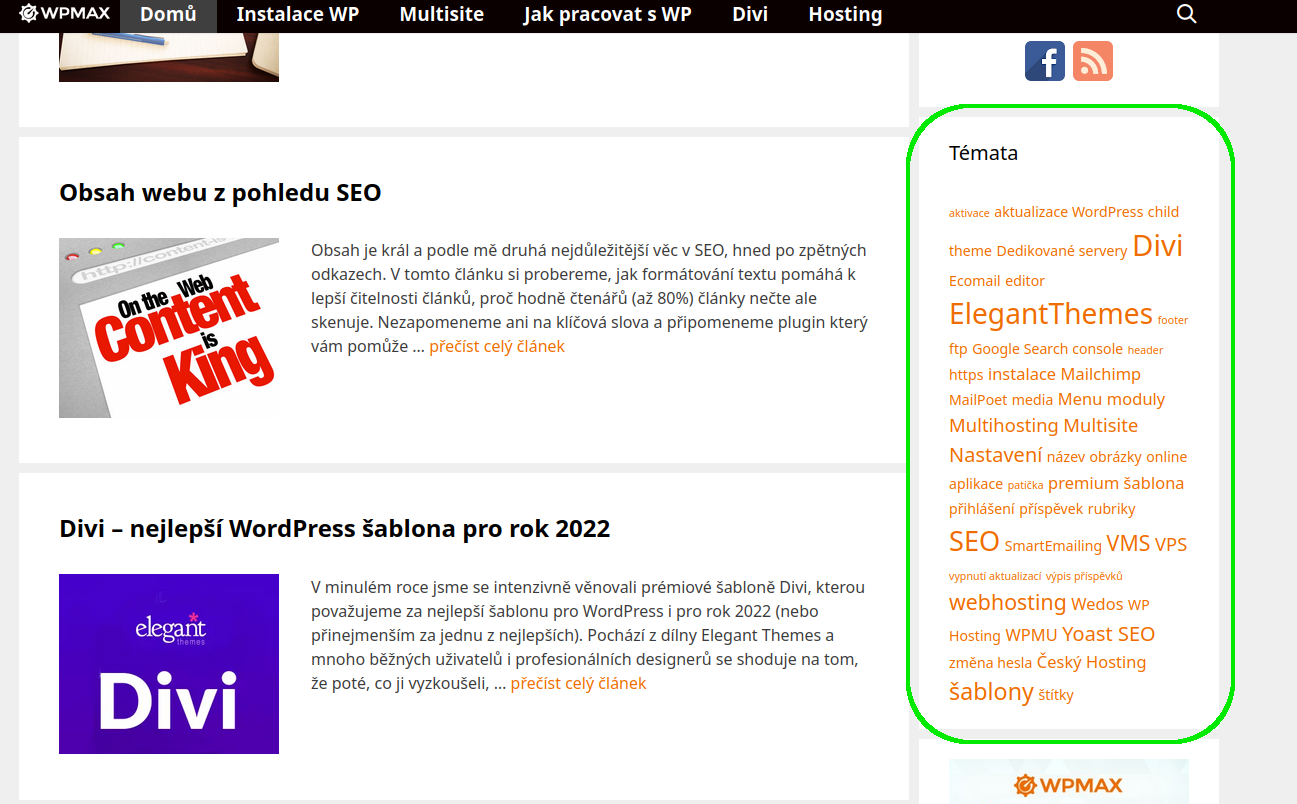This screenshot has height=804, width=1297.
Task: Open the RSS feed icon
Action: (1093, 61)
